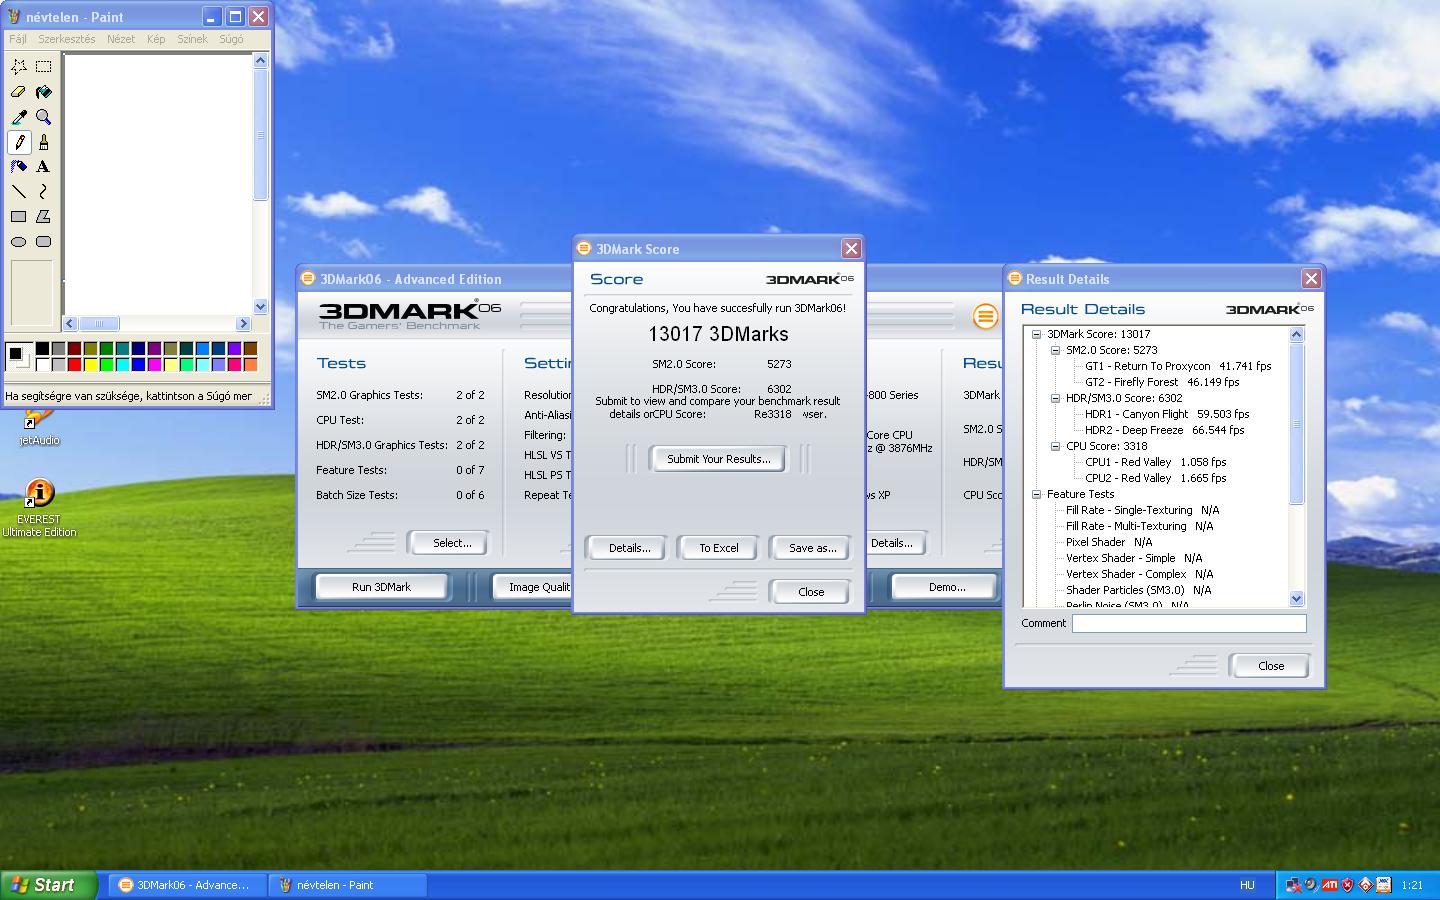This screenshot has width=1440, height=900.
Task: Click the Run 3DMark button
Action: click(x=381, y=587)
